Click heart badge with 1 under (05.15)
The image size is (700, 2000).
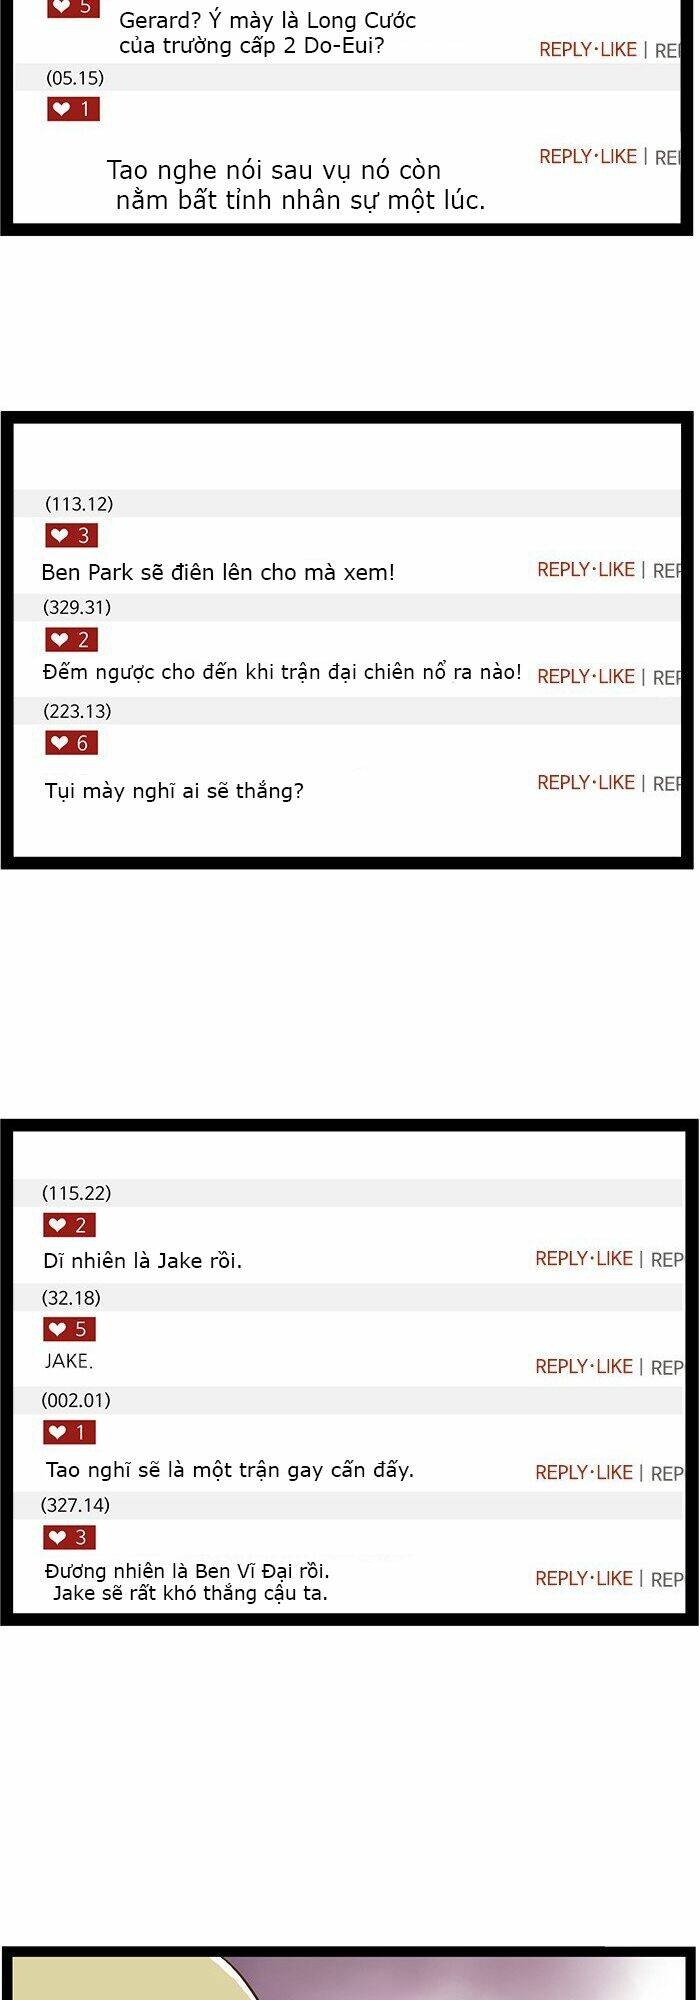point(73,109)
